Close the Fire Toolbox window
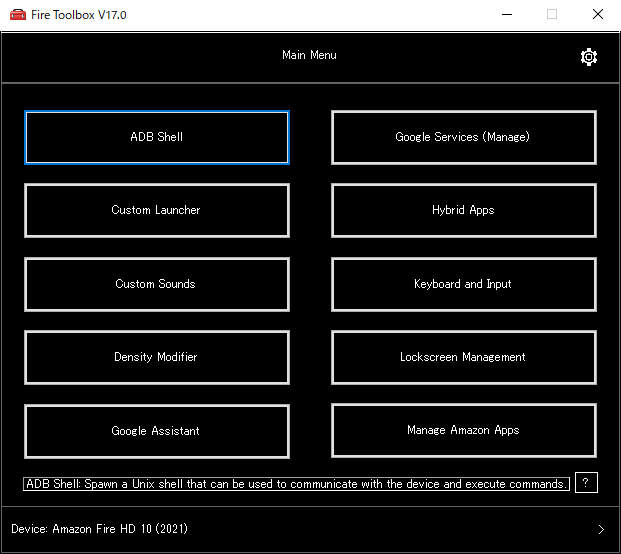 (598, 15)
